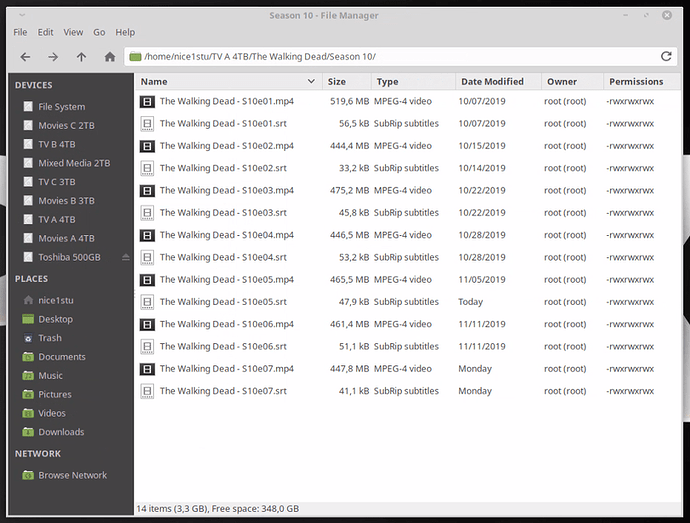This screenshot has width=690, height=523.
Task: Select The Walking Dead - S10e06.mp4
Action: click(x=227, y=324)
